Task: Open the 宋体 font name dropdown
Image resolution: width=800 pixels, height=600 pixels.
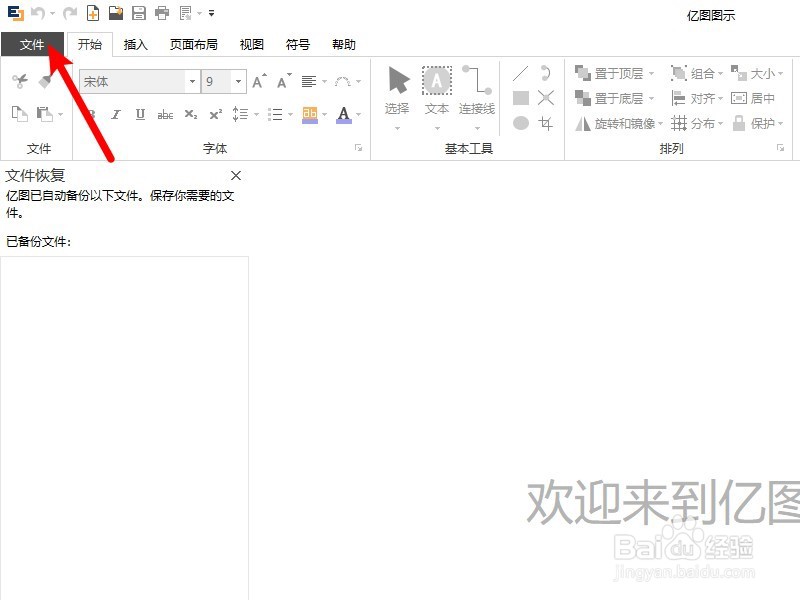Action: pos(192,82)
